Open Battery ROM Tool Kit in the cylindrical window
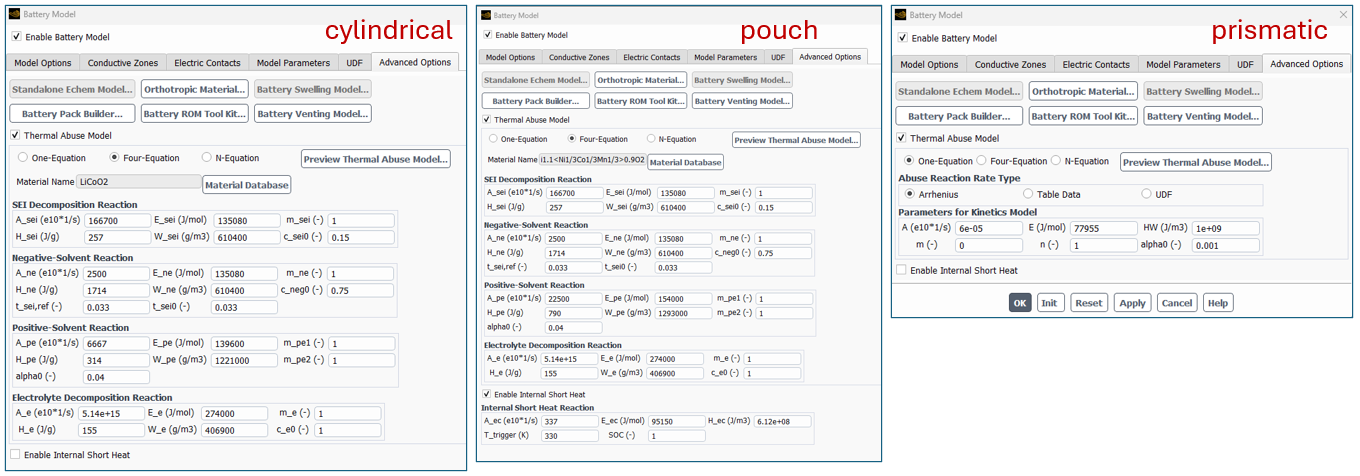Viewport: 1360px width, 476px height. (194, 114)
